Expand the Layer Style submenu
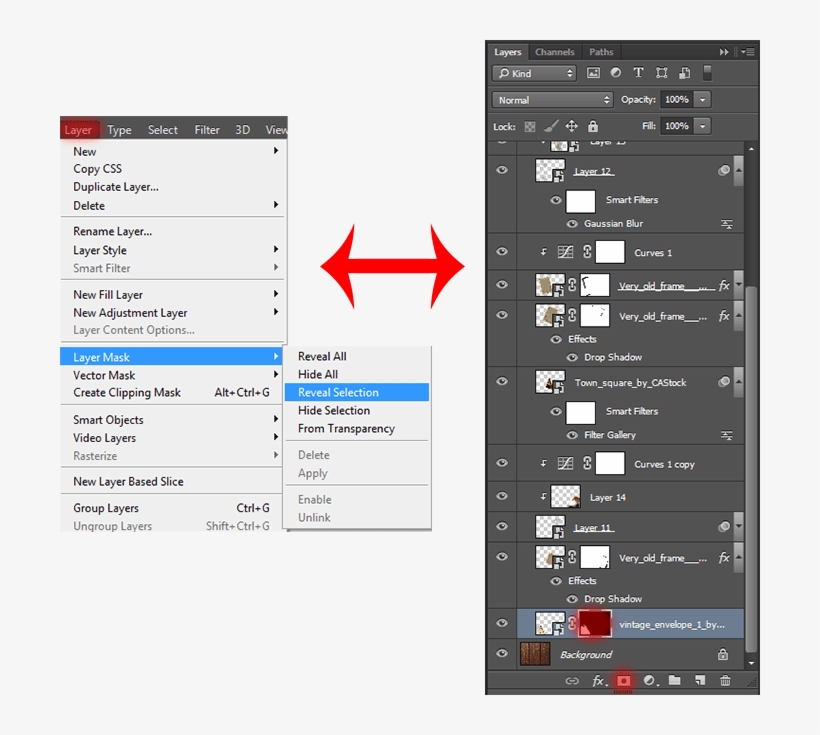The width and height of the screenshot is (820, 735). pos(276,250)
